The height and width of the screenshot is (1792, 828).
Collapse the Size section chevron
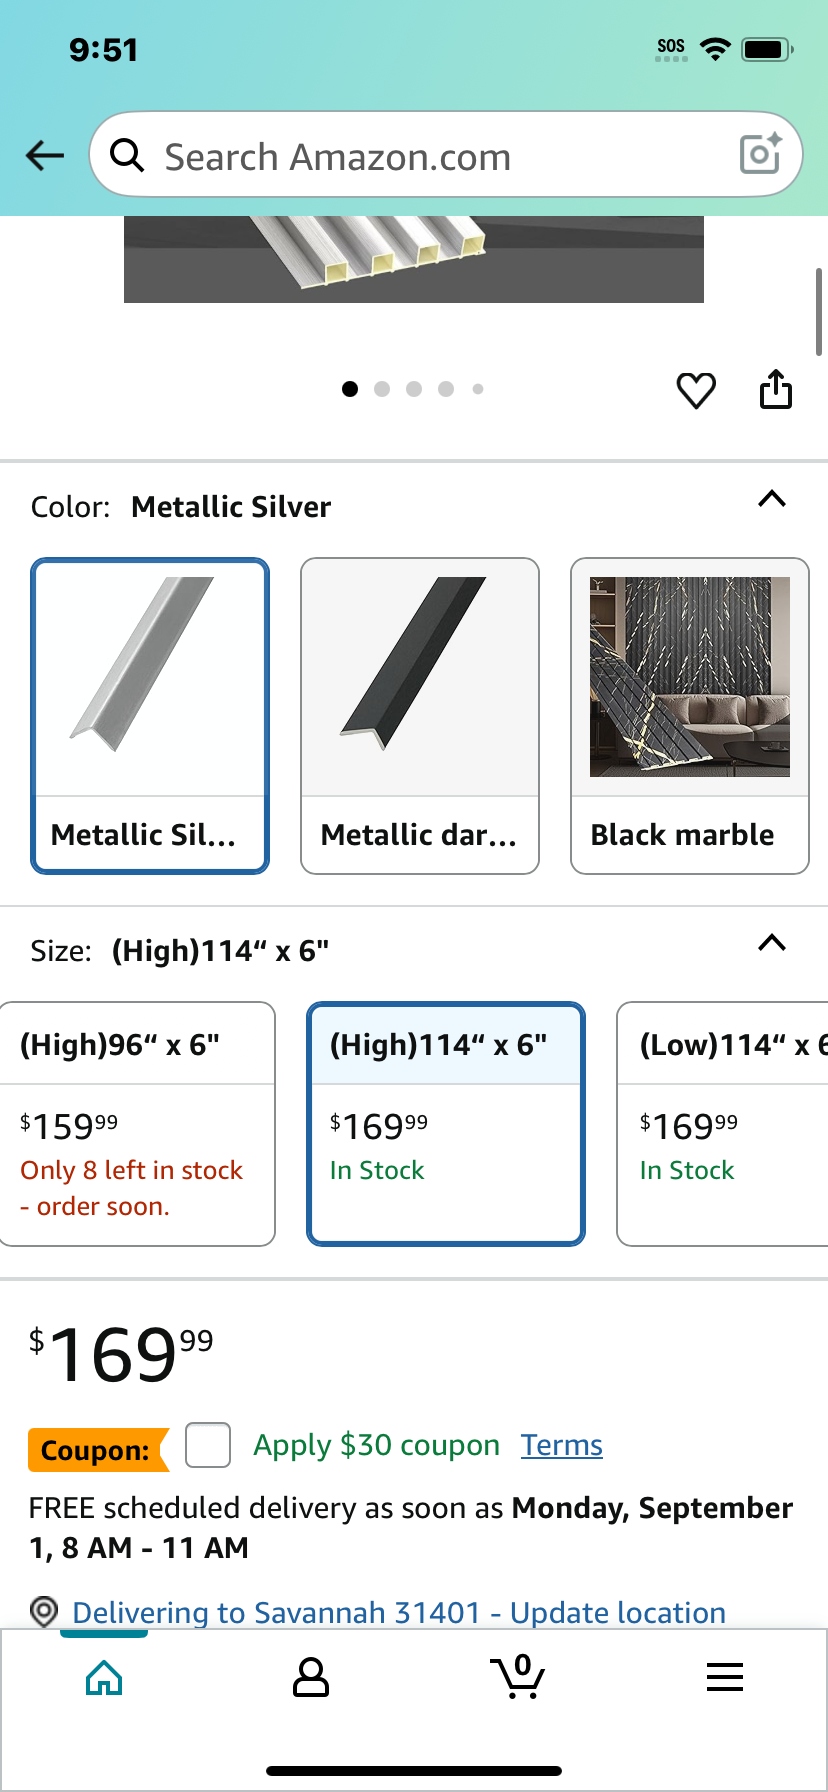(x=772, y=943)
